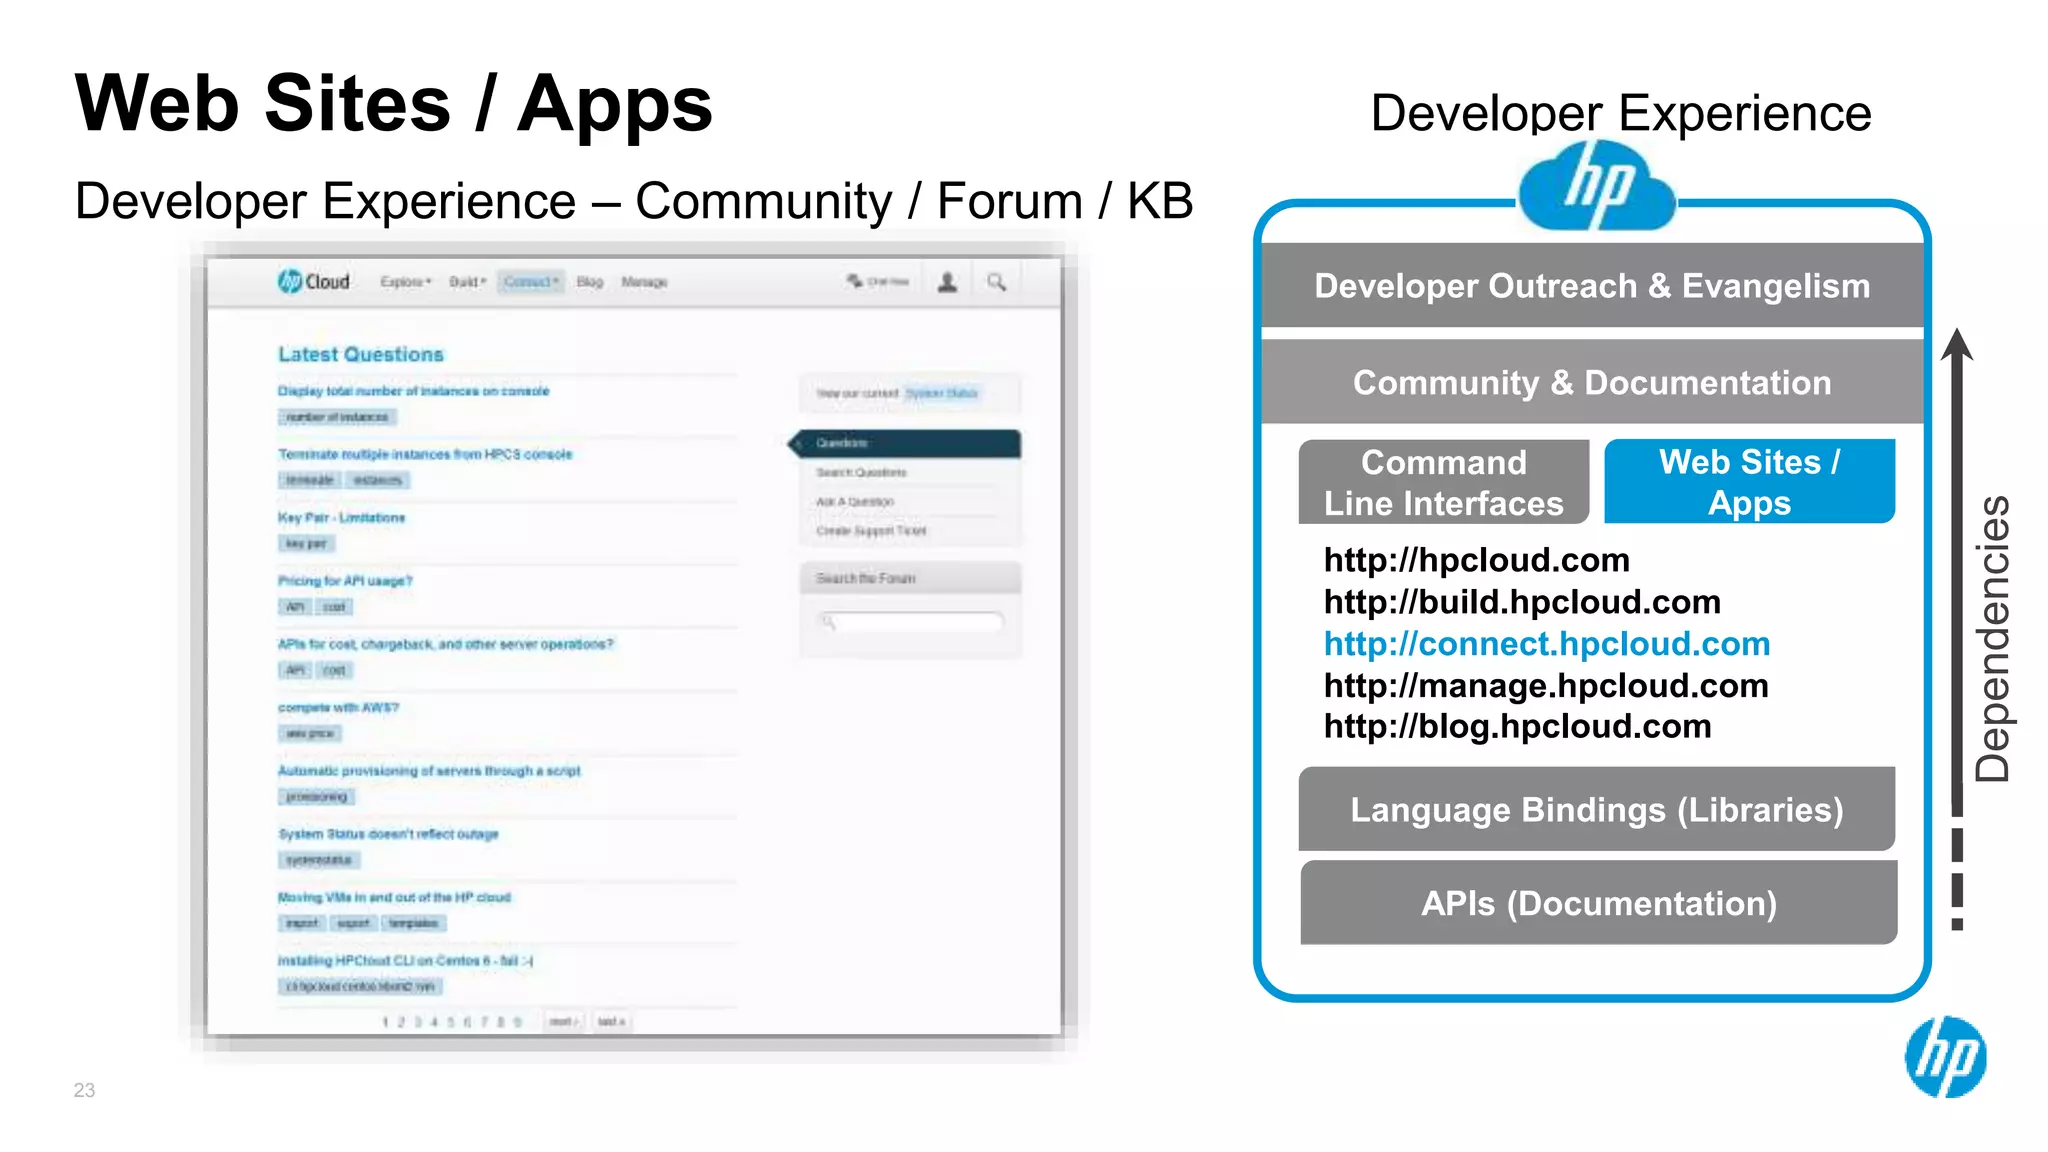Click the http://manage.hpcloud.com text
This screenshot has width=2048, height=1152.
click(1546, 686)
